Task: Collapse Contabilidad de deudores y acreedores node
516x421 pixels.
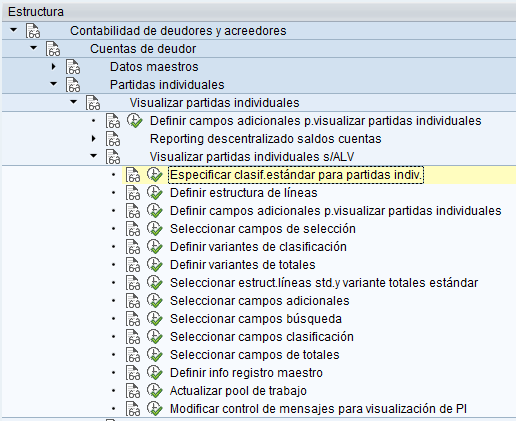Action: (13, 30)
